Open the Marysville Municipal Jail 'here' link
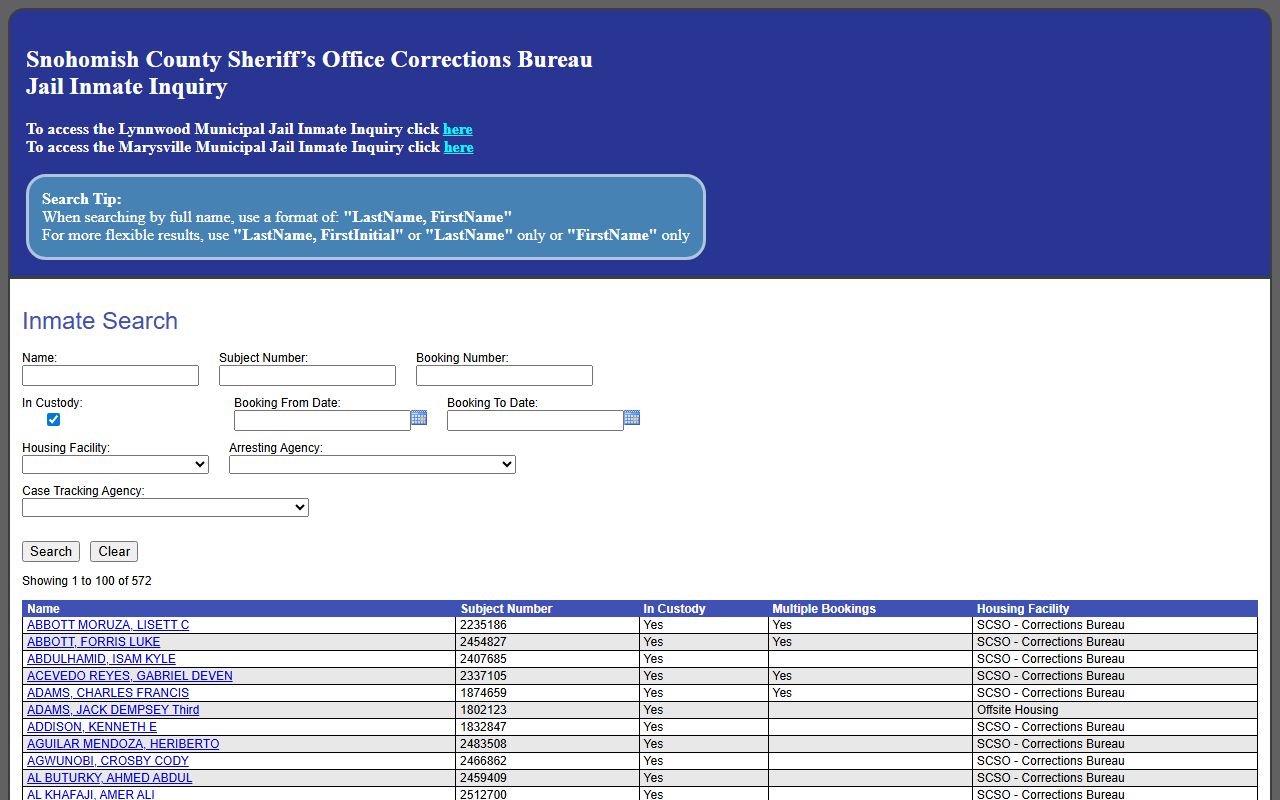Screen dimensions: 1280x800 [459, 147]
